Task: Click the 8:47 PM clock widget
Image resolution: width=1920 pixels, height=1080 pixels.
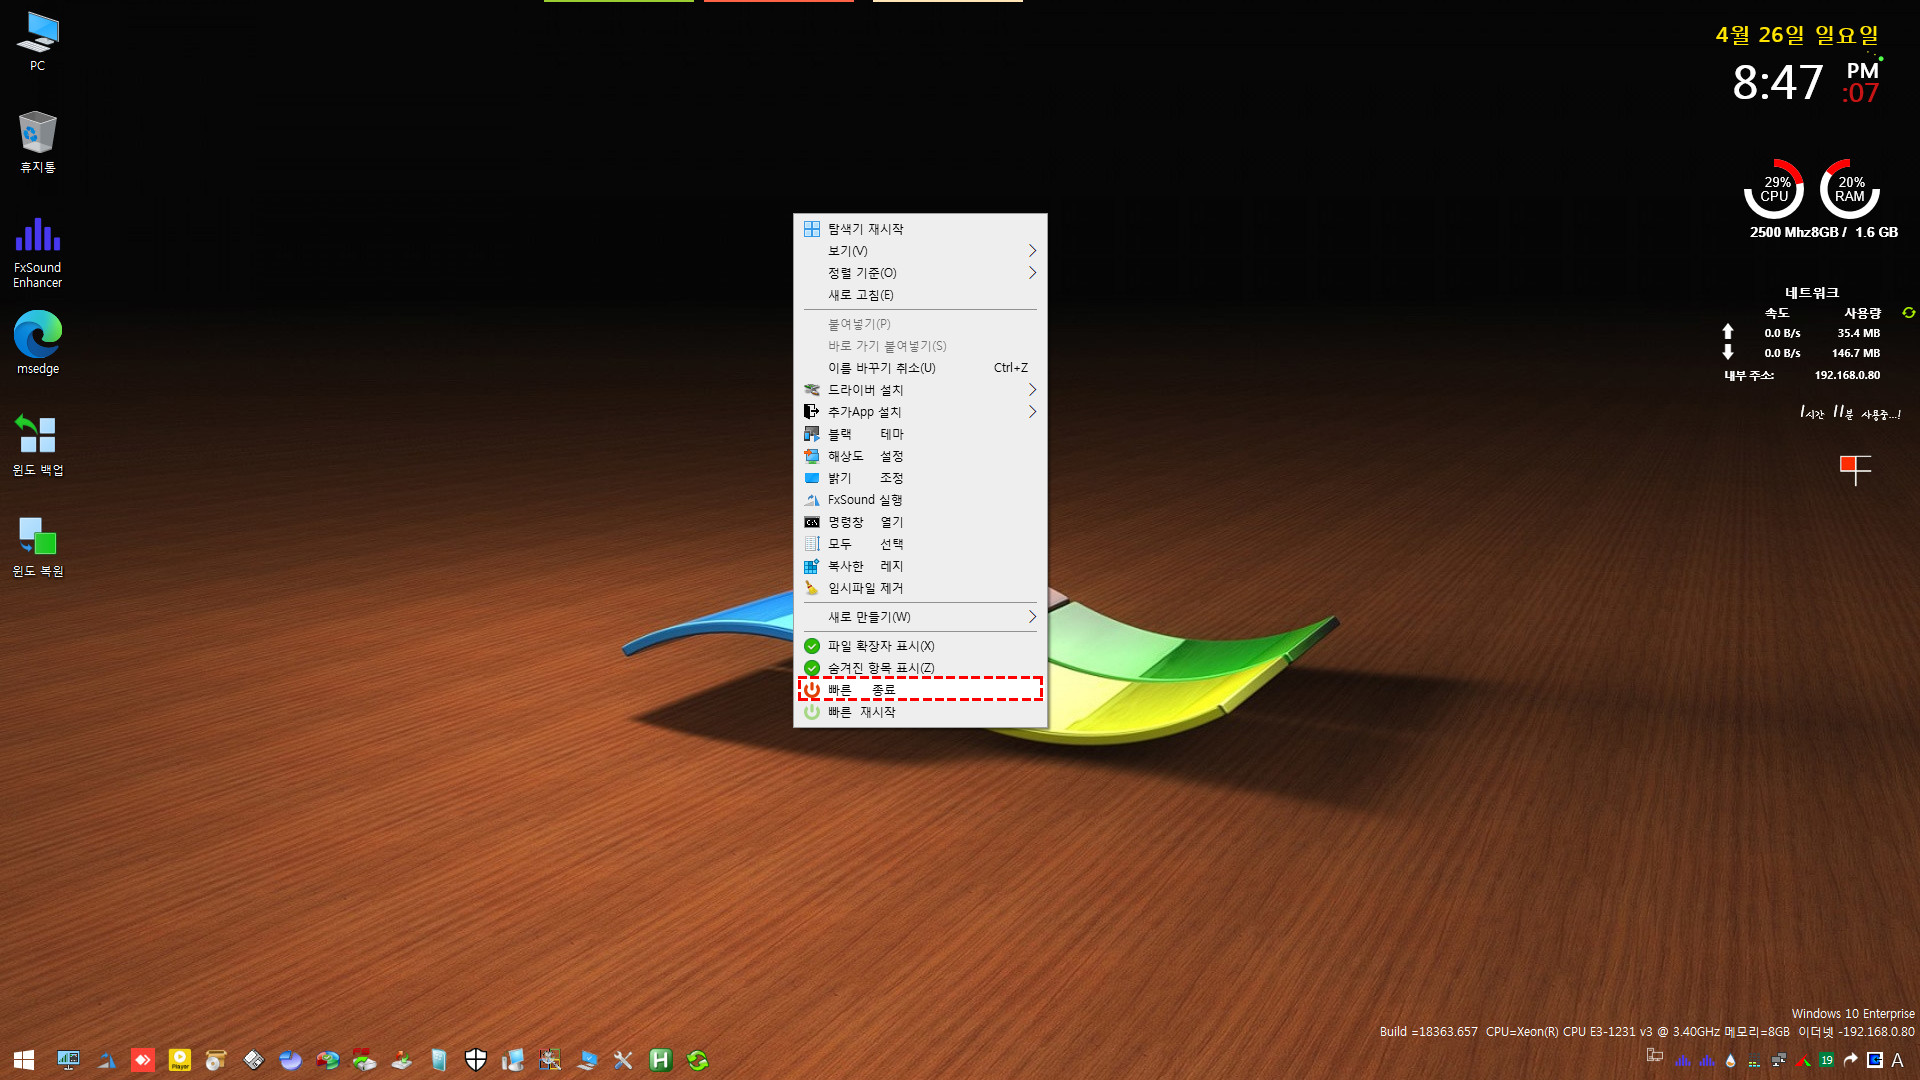Action: [x=1806, y=82]
